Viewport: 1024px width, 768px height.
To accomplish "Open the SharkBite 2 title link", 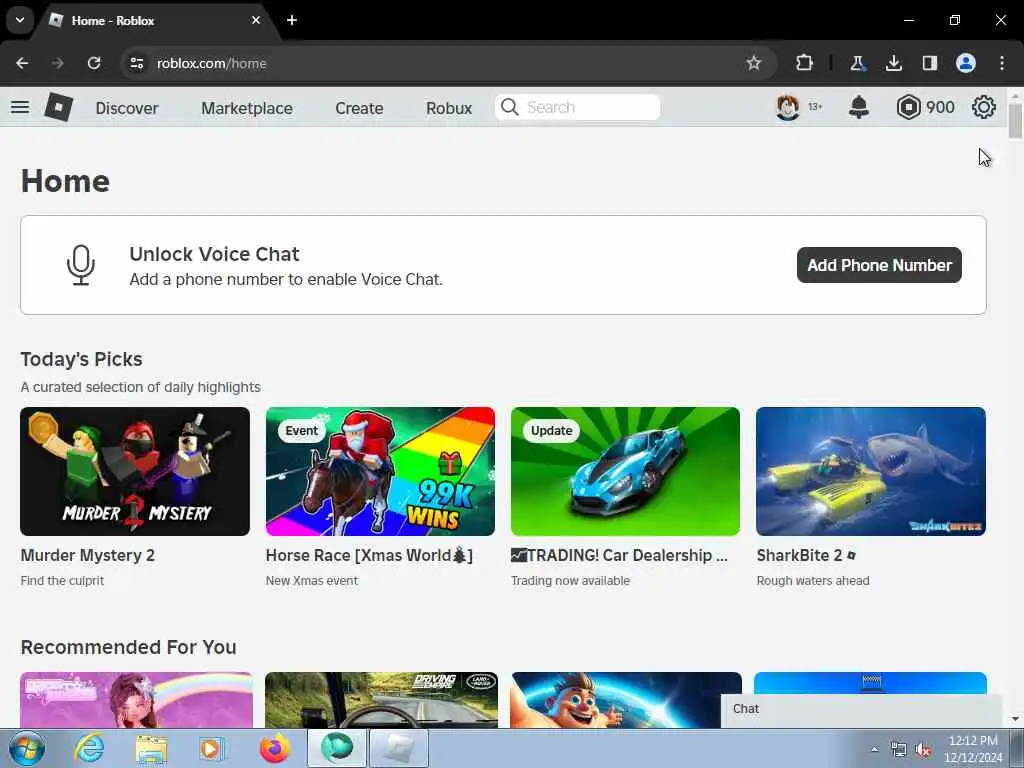I will 807,555.
